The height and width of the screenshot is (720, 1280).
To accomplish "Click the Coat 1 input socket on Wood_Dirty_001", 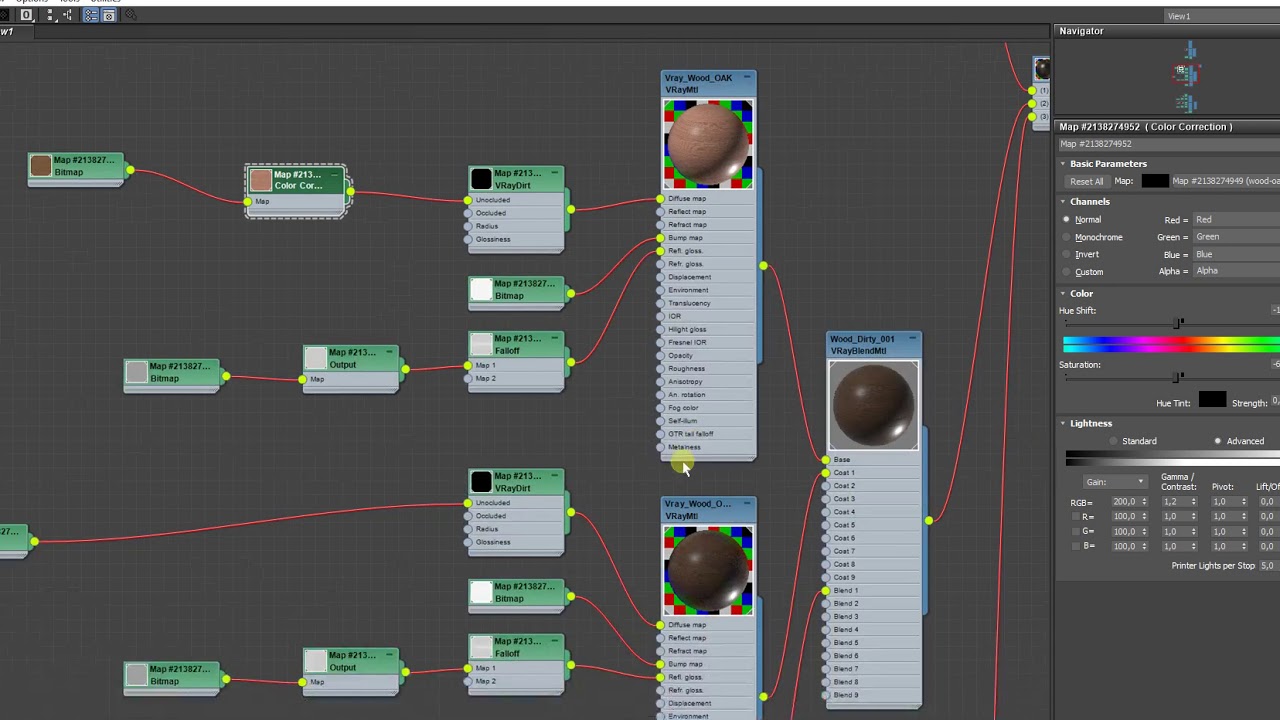I will [x=825, y=473].
